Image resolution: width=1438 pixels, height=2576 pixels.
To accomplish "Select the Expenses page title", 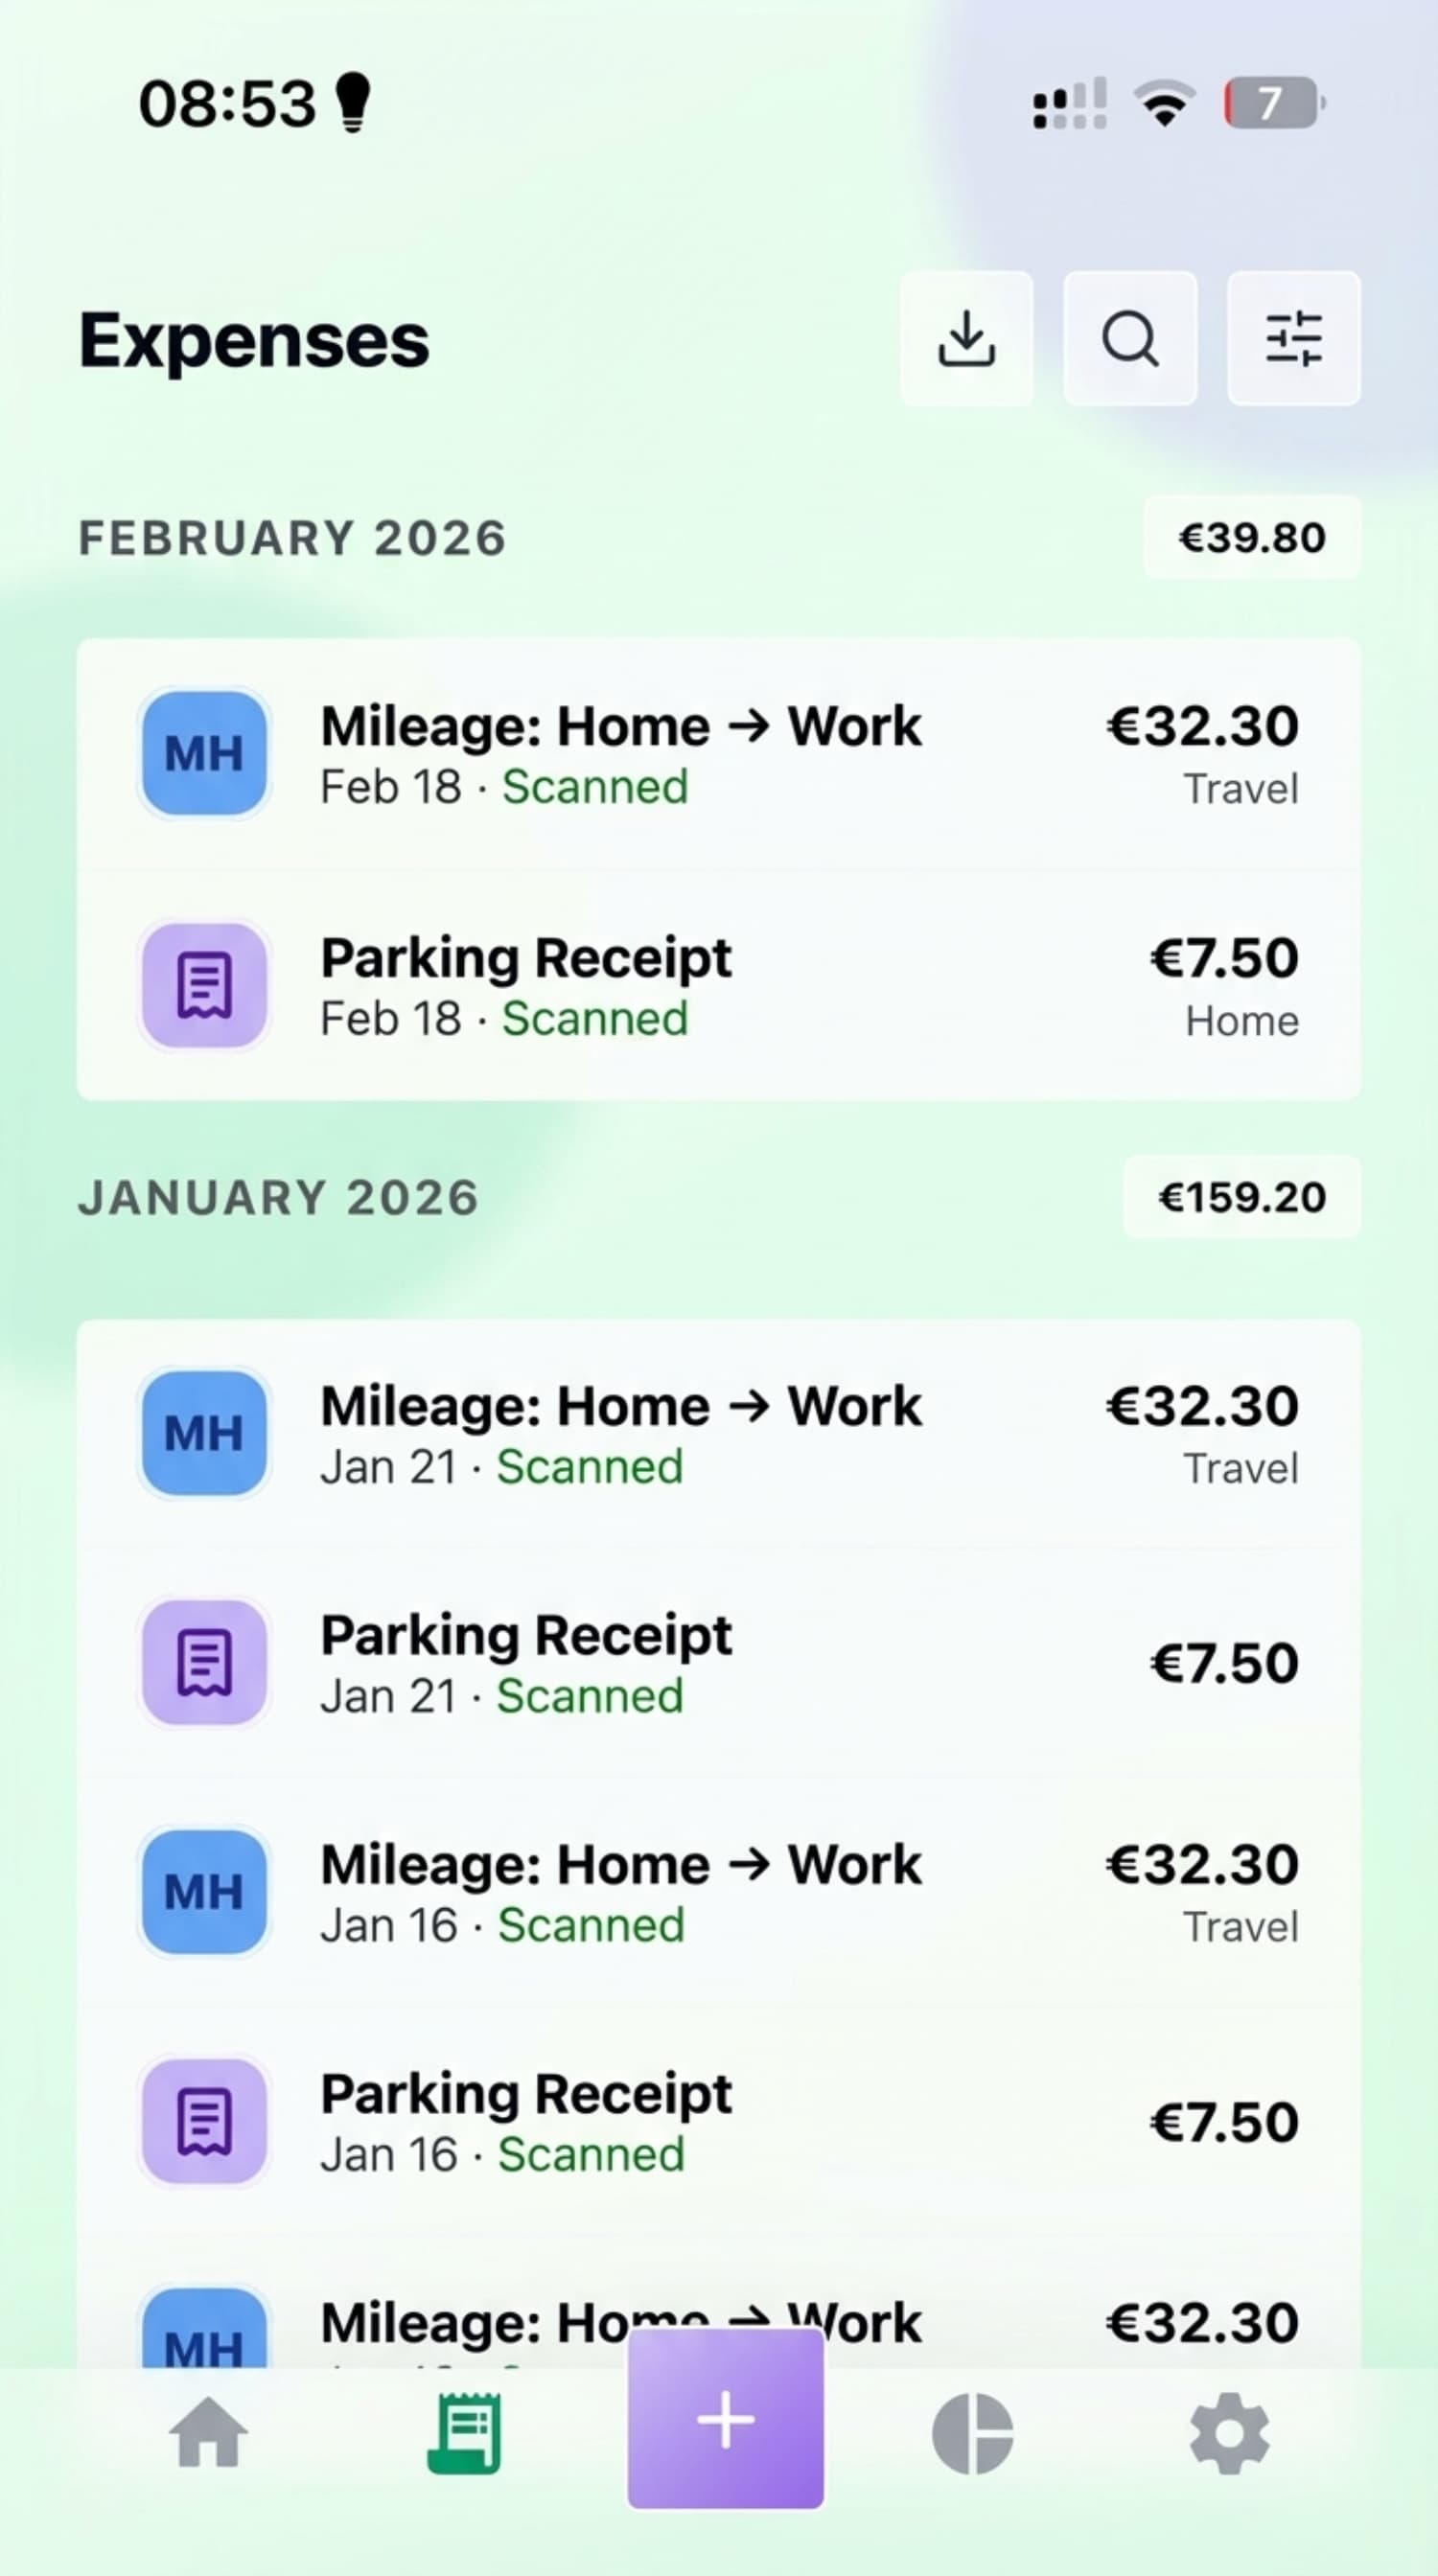I will (253, 338).
